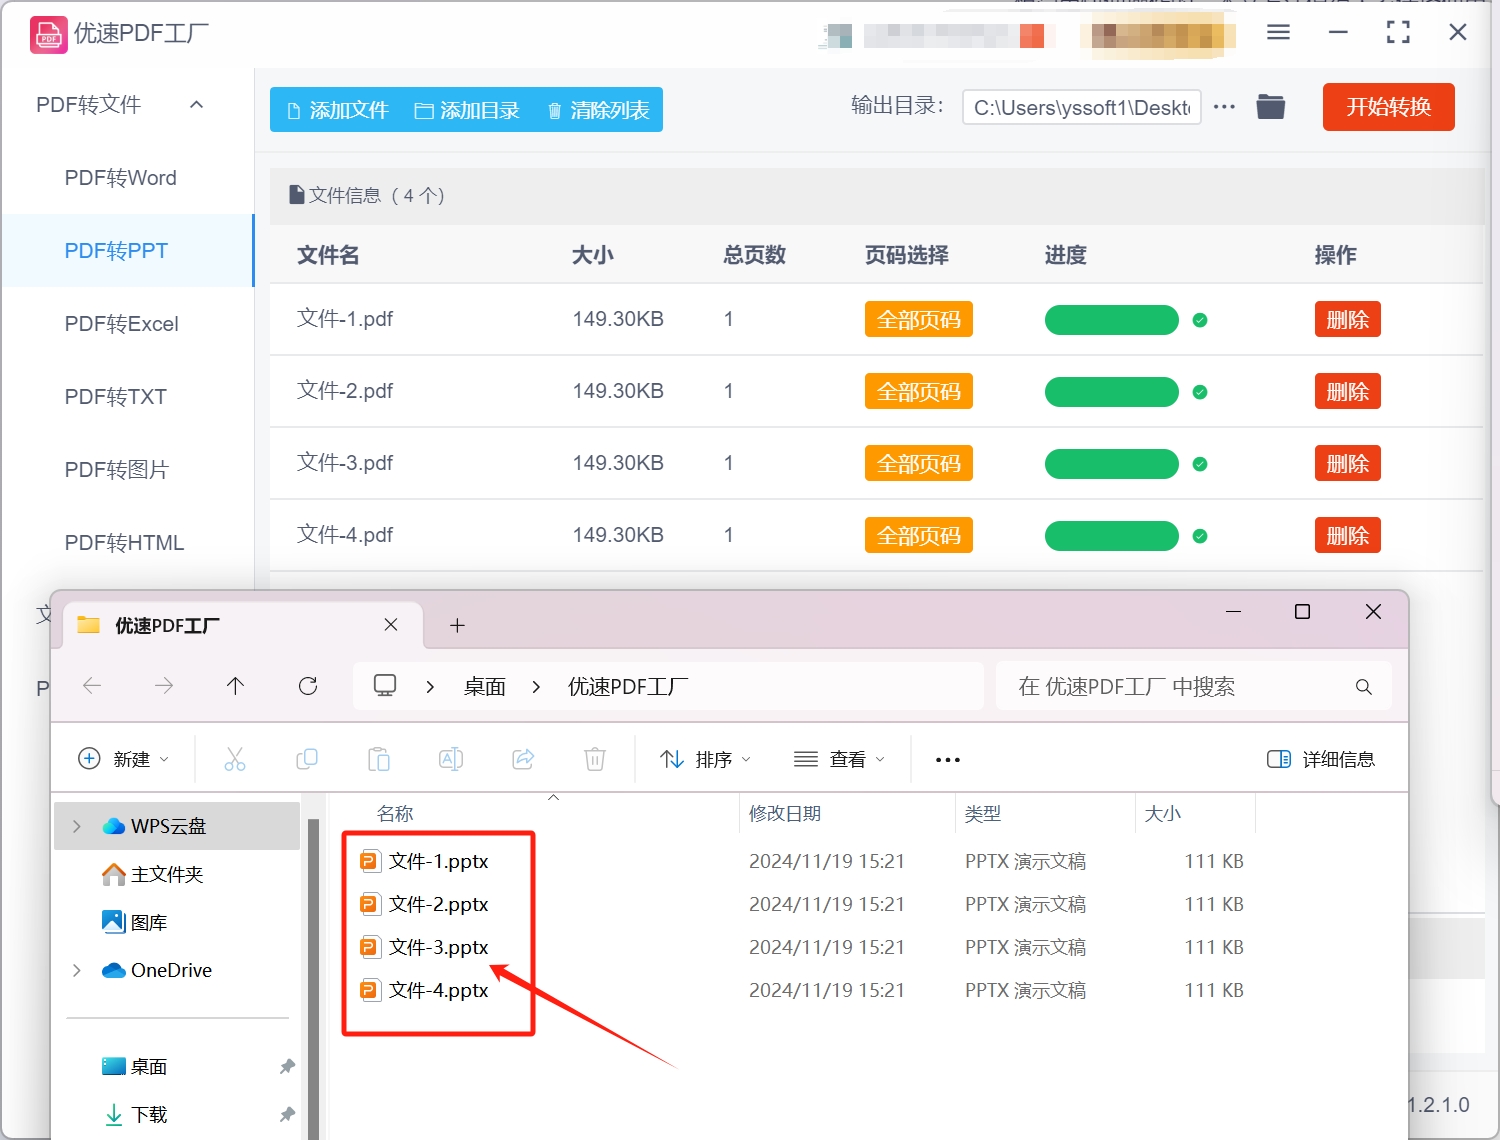Expand the WPS云盘 tree node
The image size is (1500, 1140).
pyautogui.click(x=77, y=826)
